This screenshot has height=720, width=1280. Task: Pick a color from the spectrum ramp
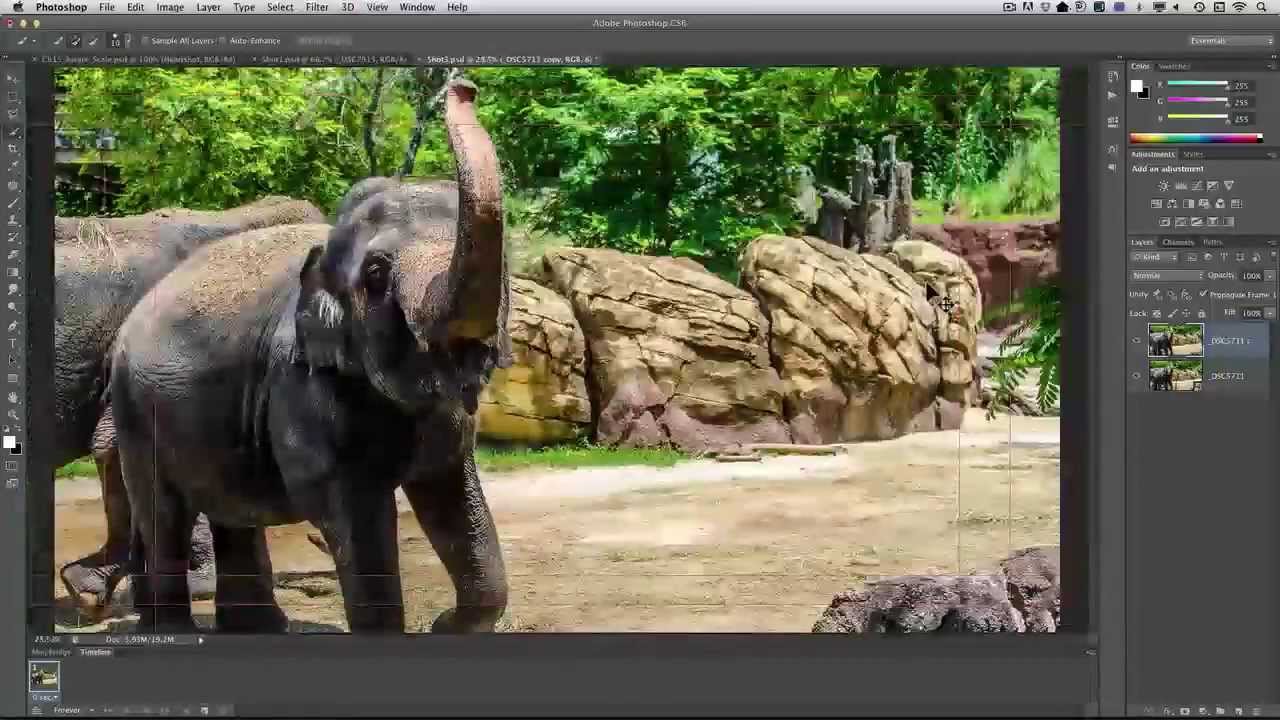coord(1196,138)
